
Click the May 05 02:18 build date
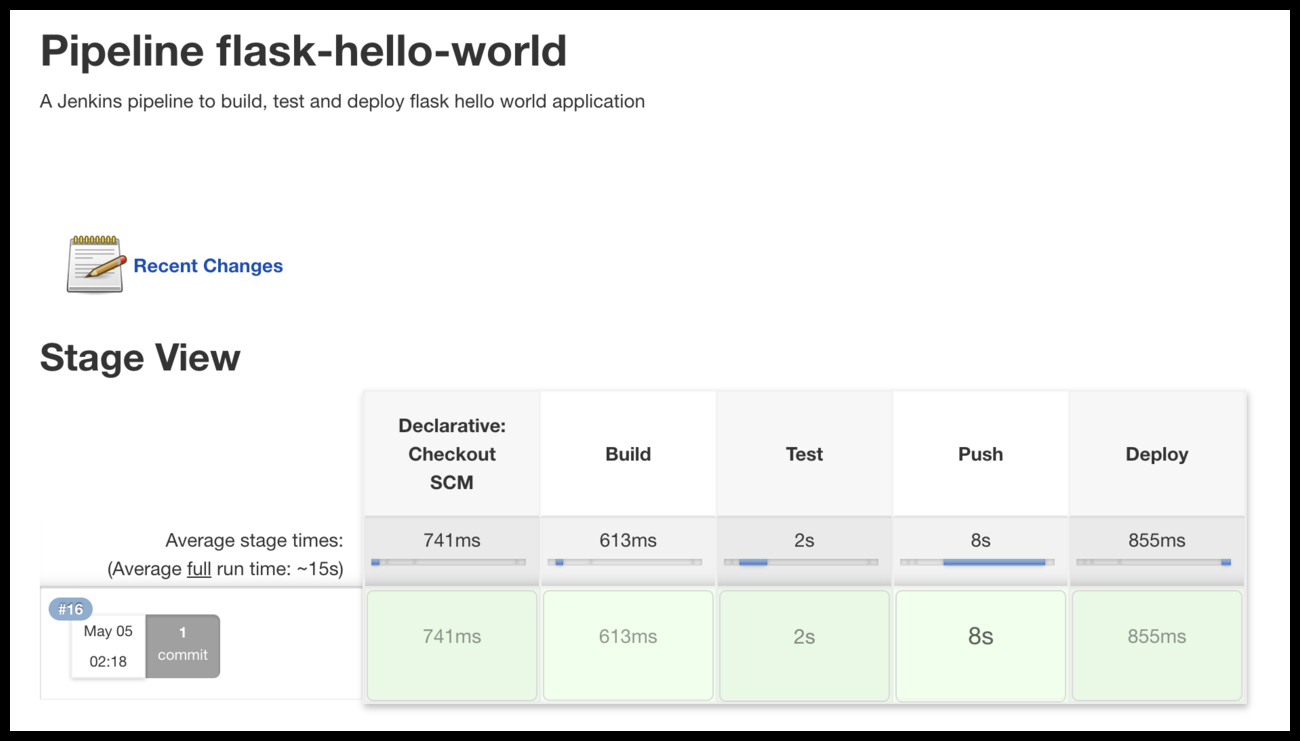coord(108,646)
